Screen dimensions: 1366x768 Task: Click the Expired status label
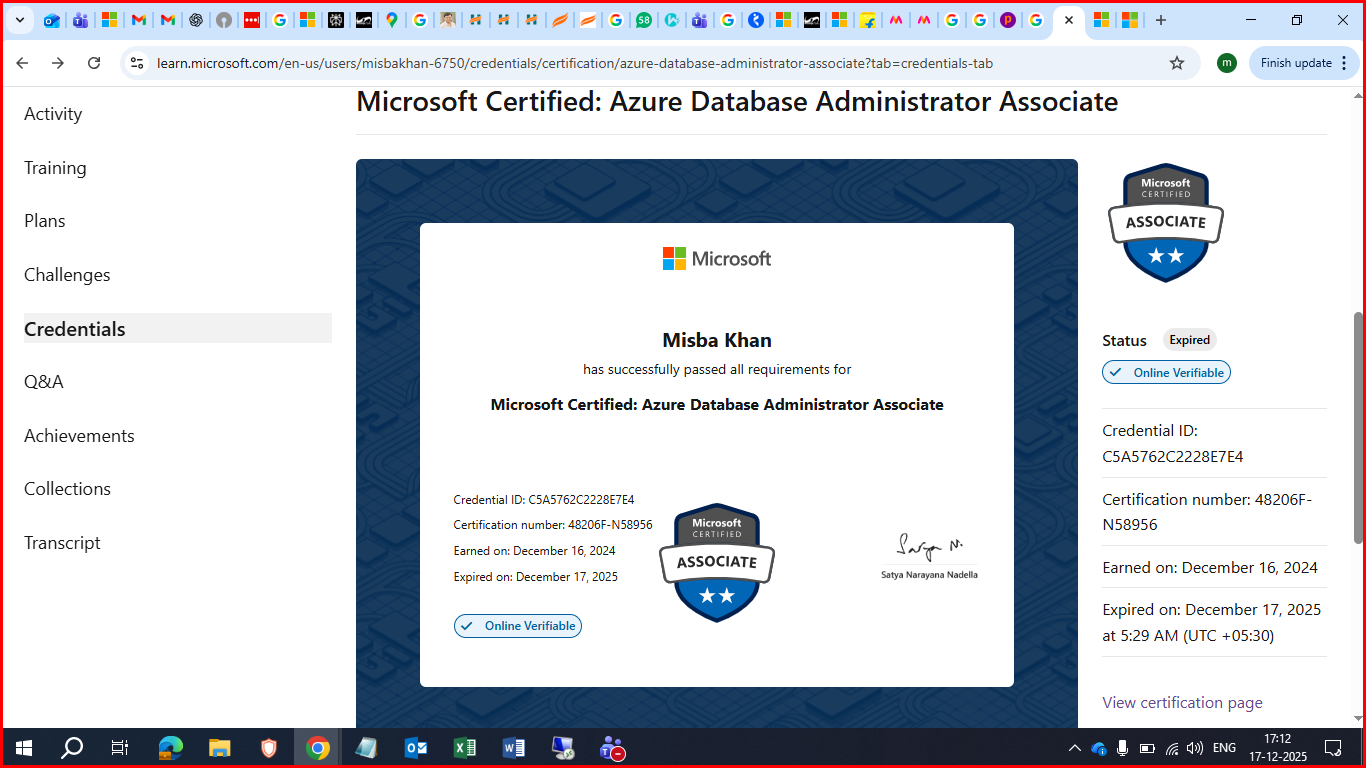1190,340
